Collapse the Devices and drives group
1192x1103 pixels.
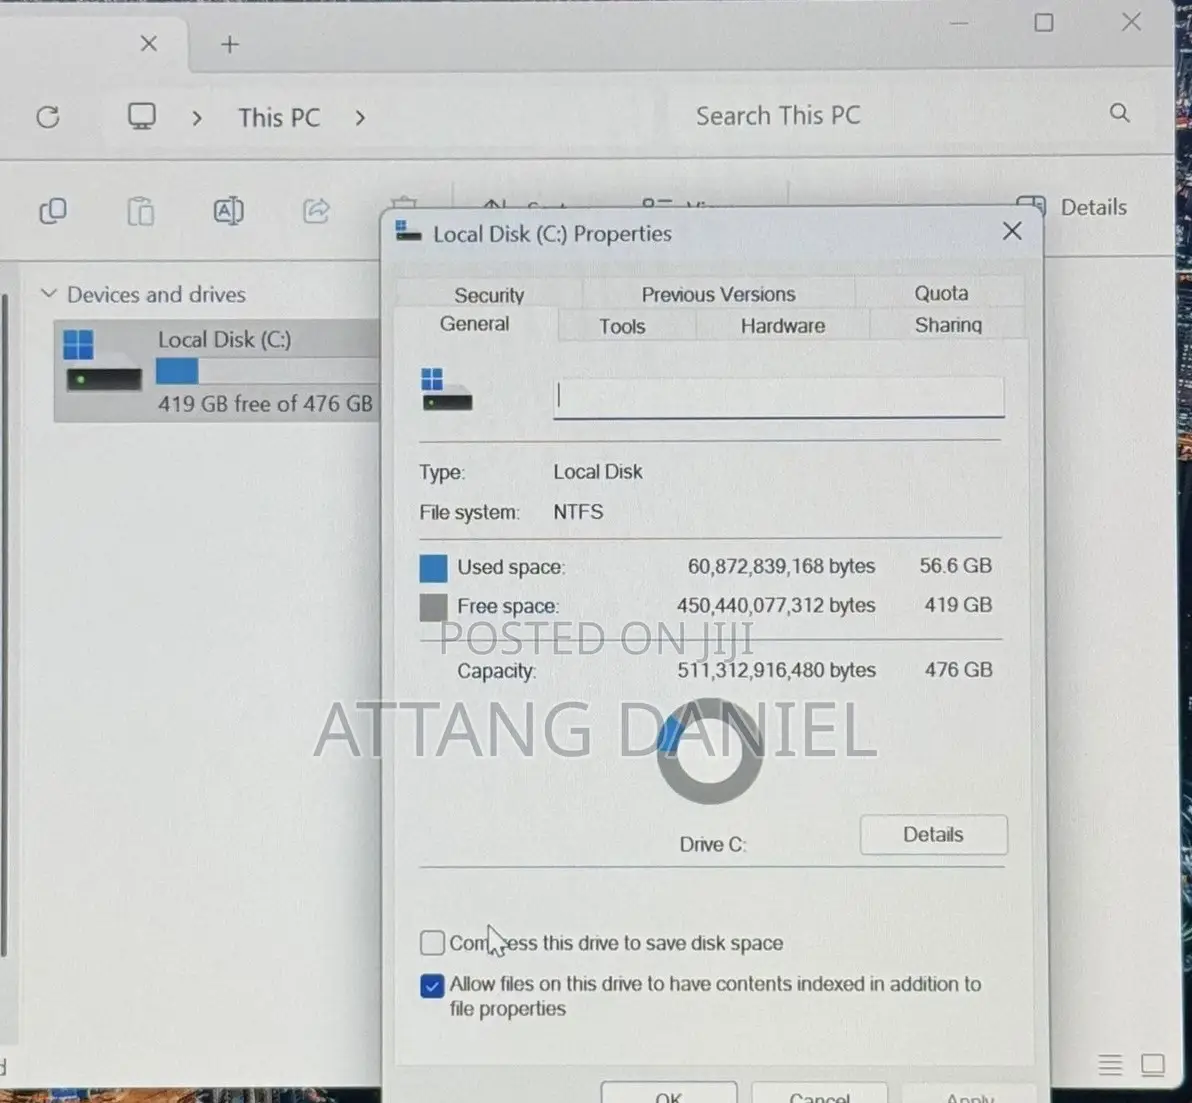[x=49, y=293]
